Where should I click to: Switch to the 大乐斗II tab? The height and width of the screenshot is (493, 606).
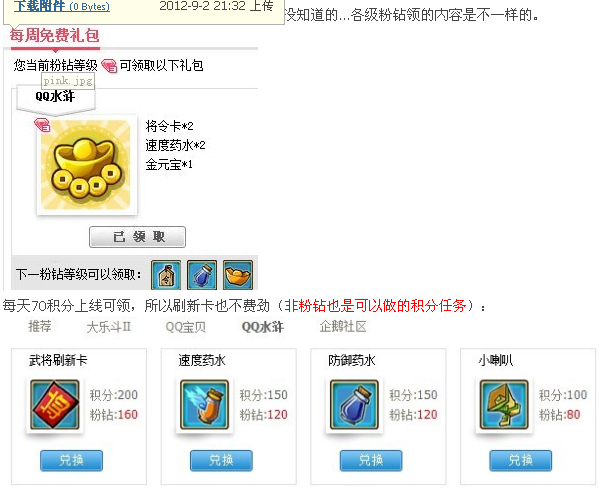[x=109, y=327]
